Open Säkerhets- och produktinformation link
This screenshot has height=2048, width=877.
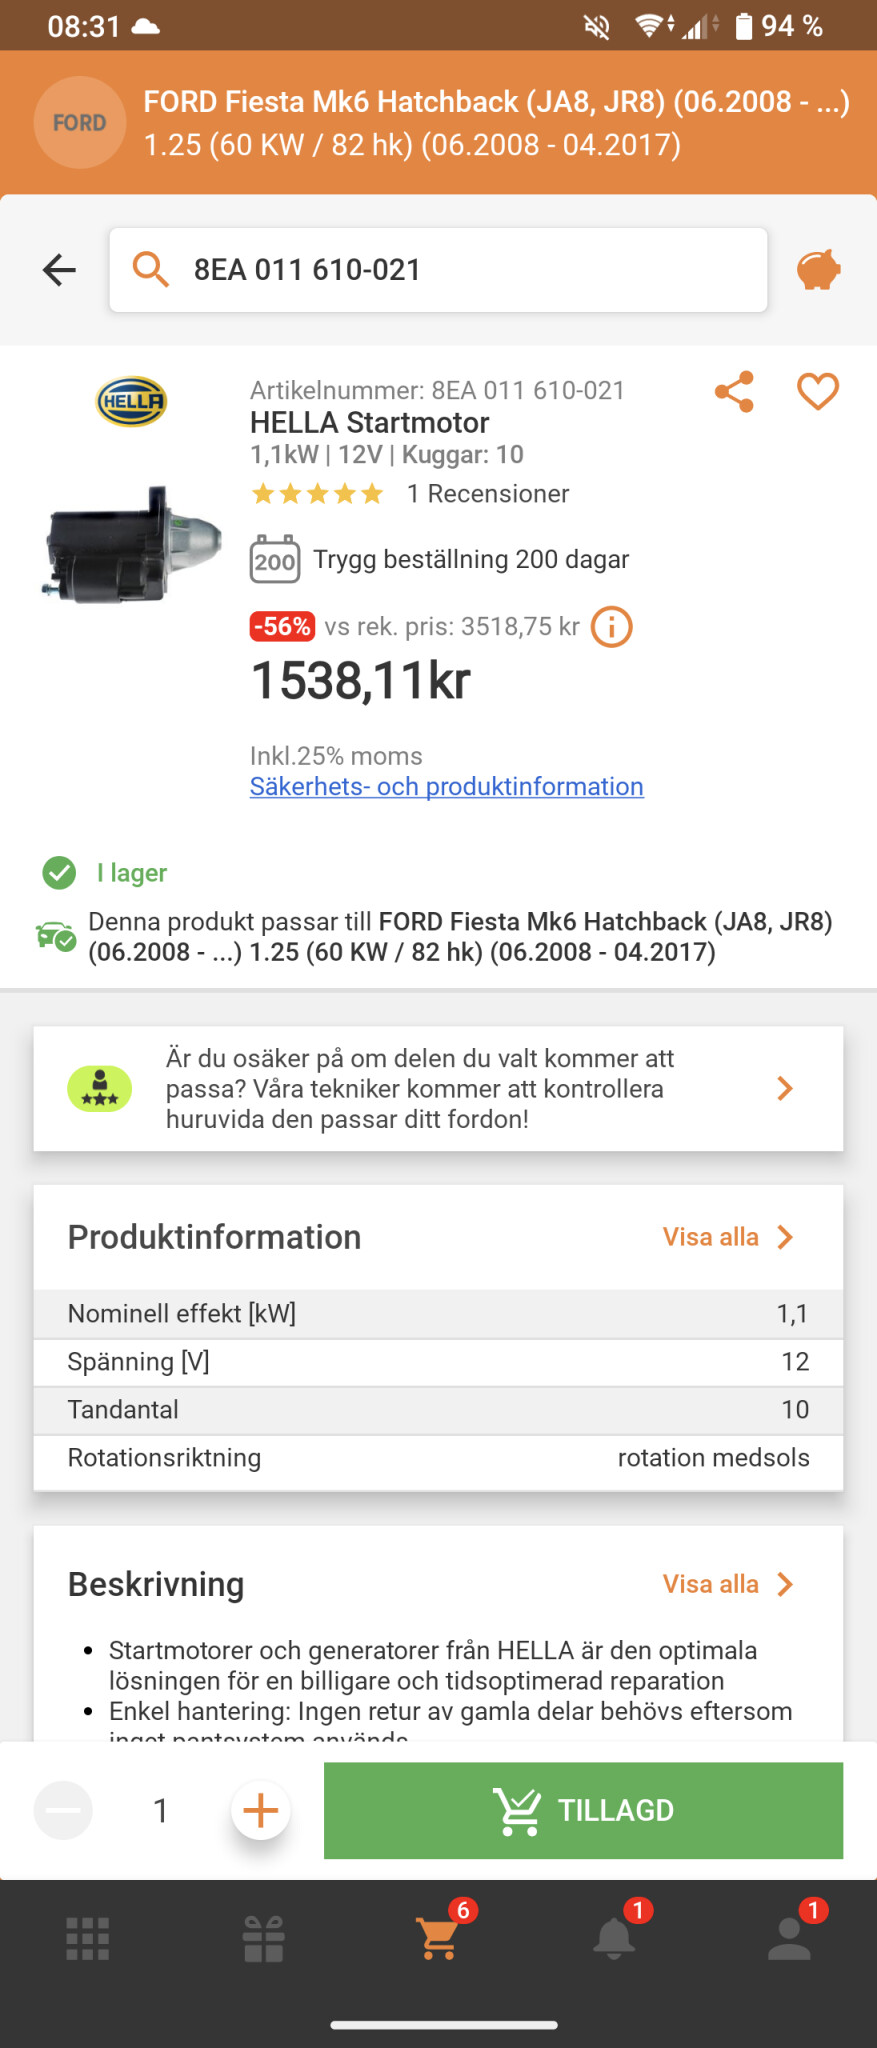click(x=446, y=787)
